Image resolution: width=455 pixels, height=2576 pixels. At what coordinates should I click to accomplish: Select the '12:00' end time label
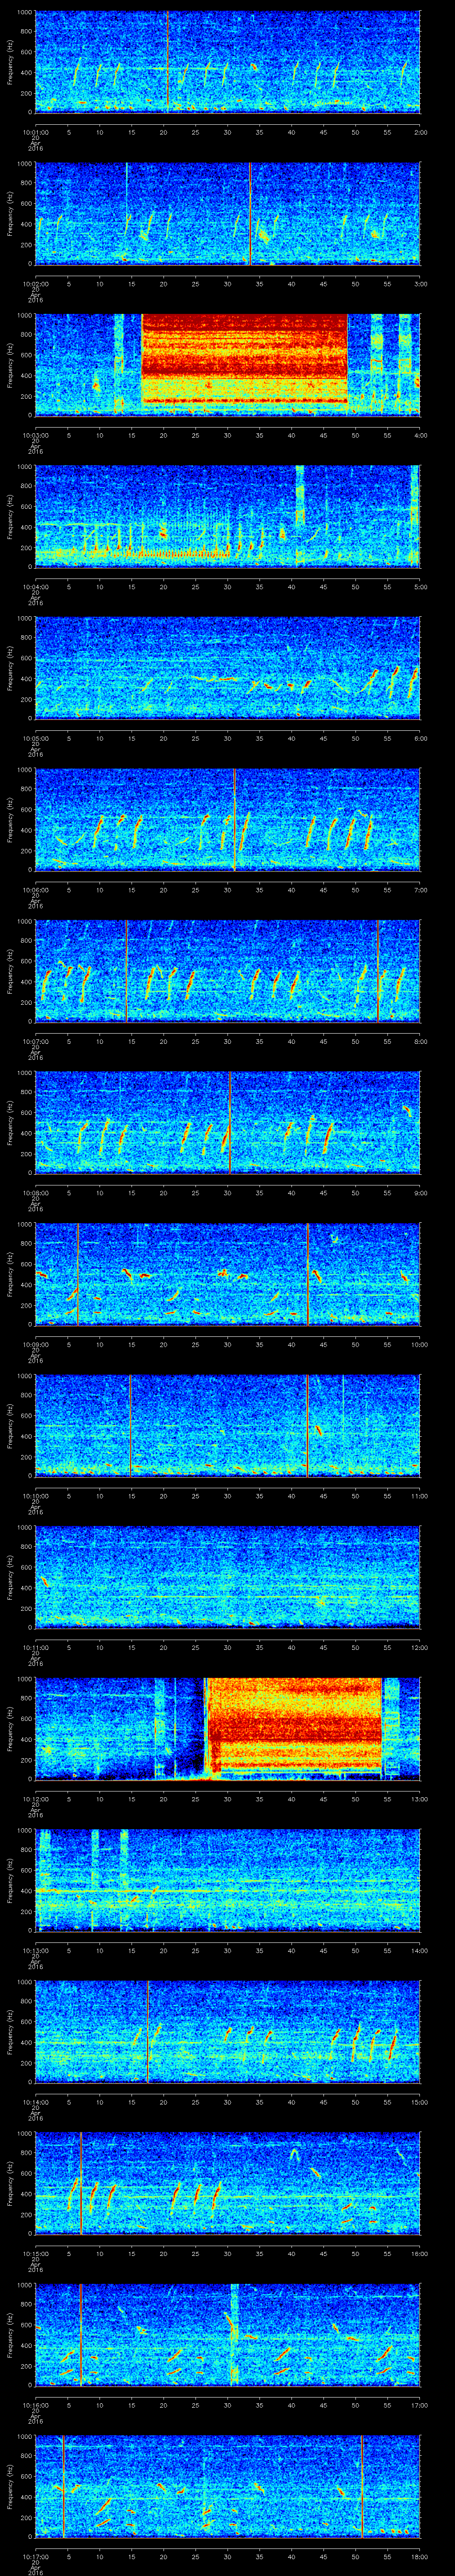[x=419, y=1647]
